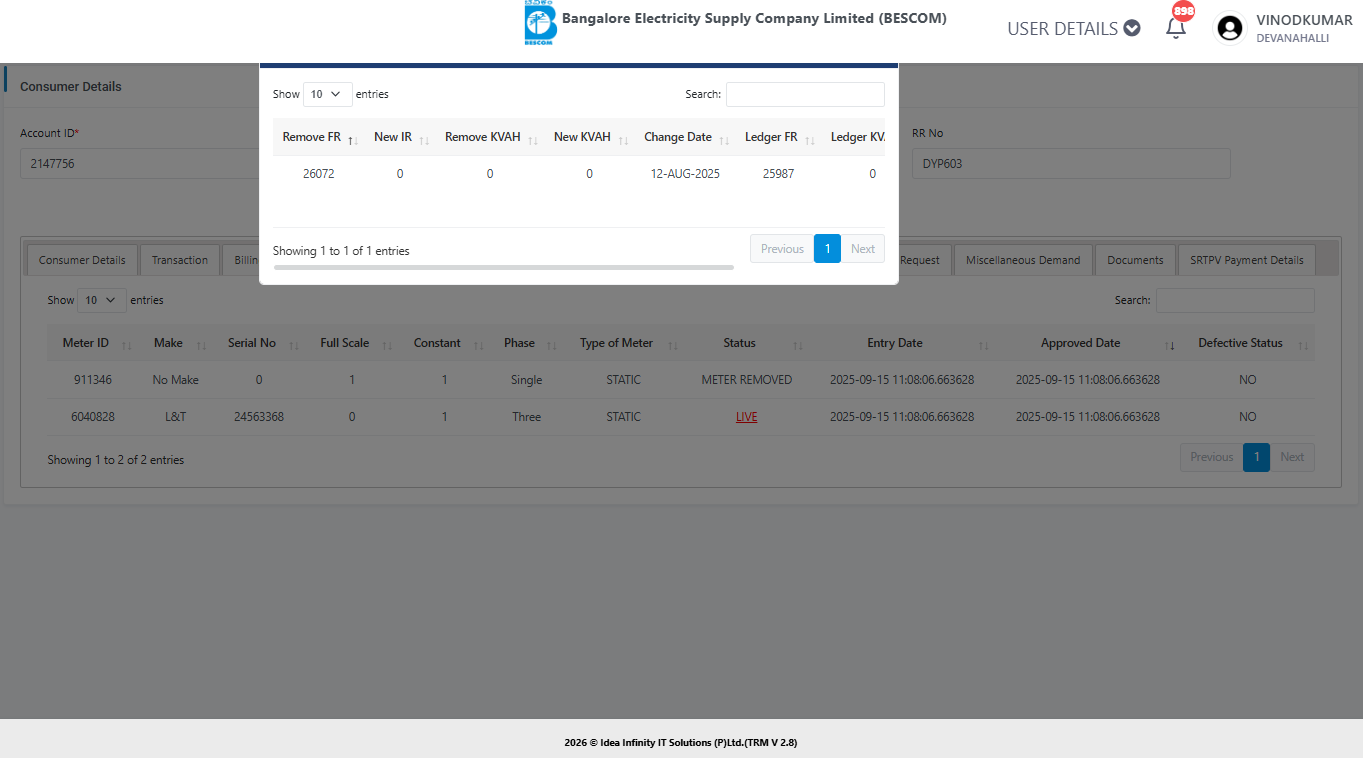Screen dimensions: 1363x758
Task: Sort by Remove FR column arrows
Action: pyautogui.click(x=352, y=139)
